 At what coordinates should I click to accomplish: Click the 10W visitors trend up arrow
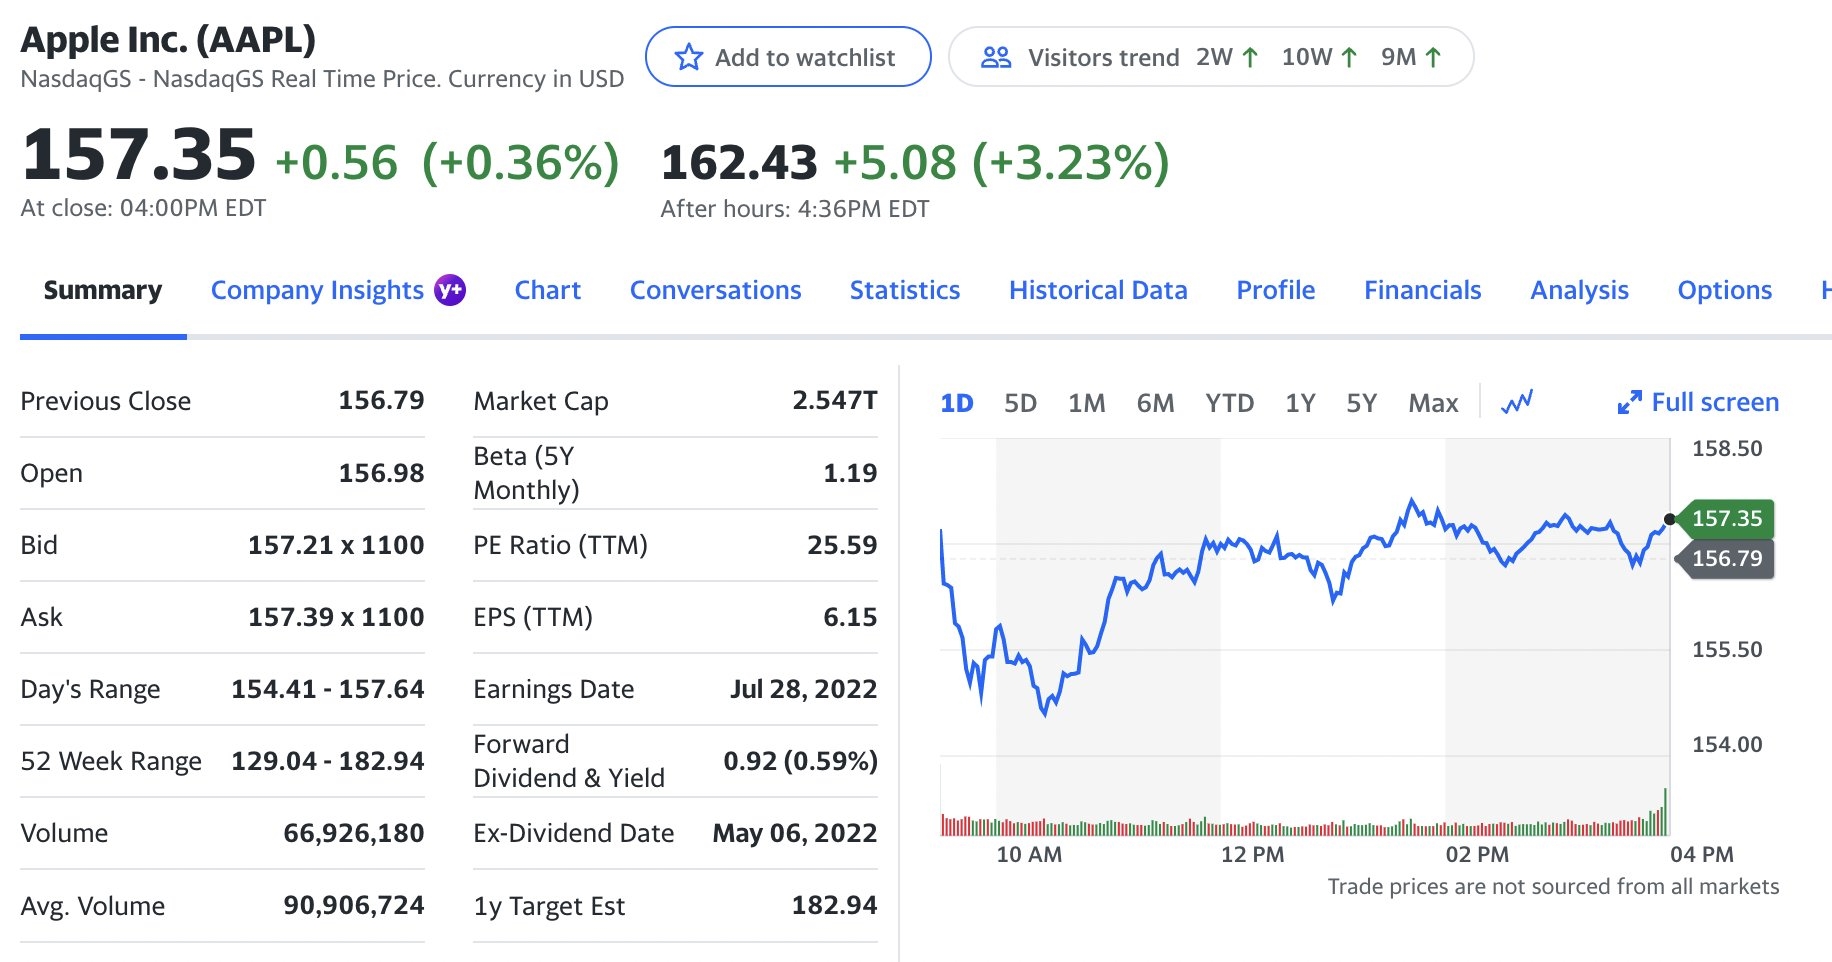coord(1349,58)
